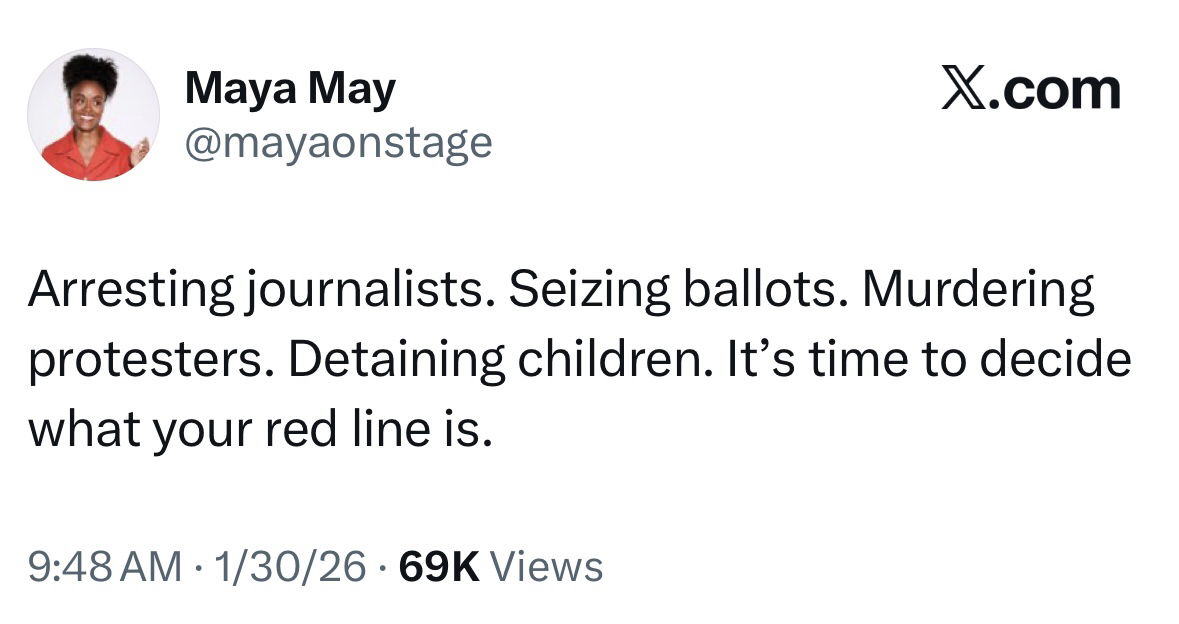Viewport: 1179px width, 624px height.
Task: Click the bold 69K count
Action: click(439, 567)
